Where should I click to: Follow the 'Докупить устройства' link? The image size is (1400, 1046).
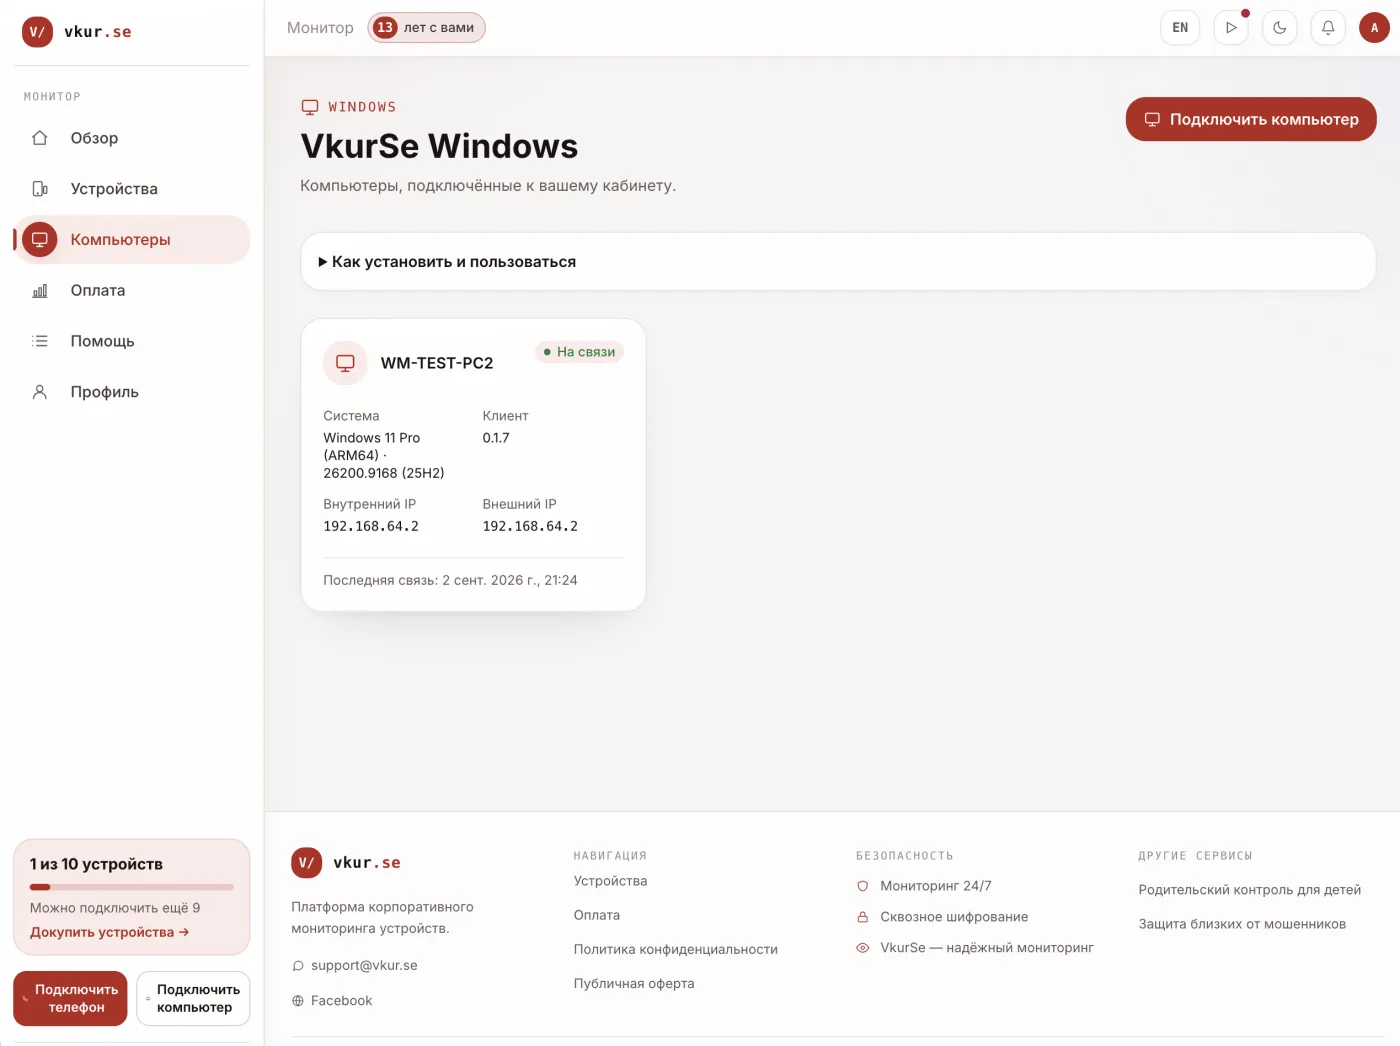coord(109,932)
